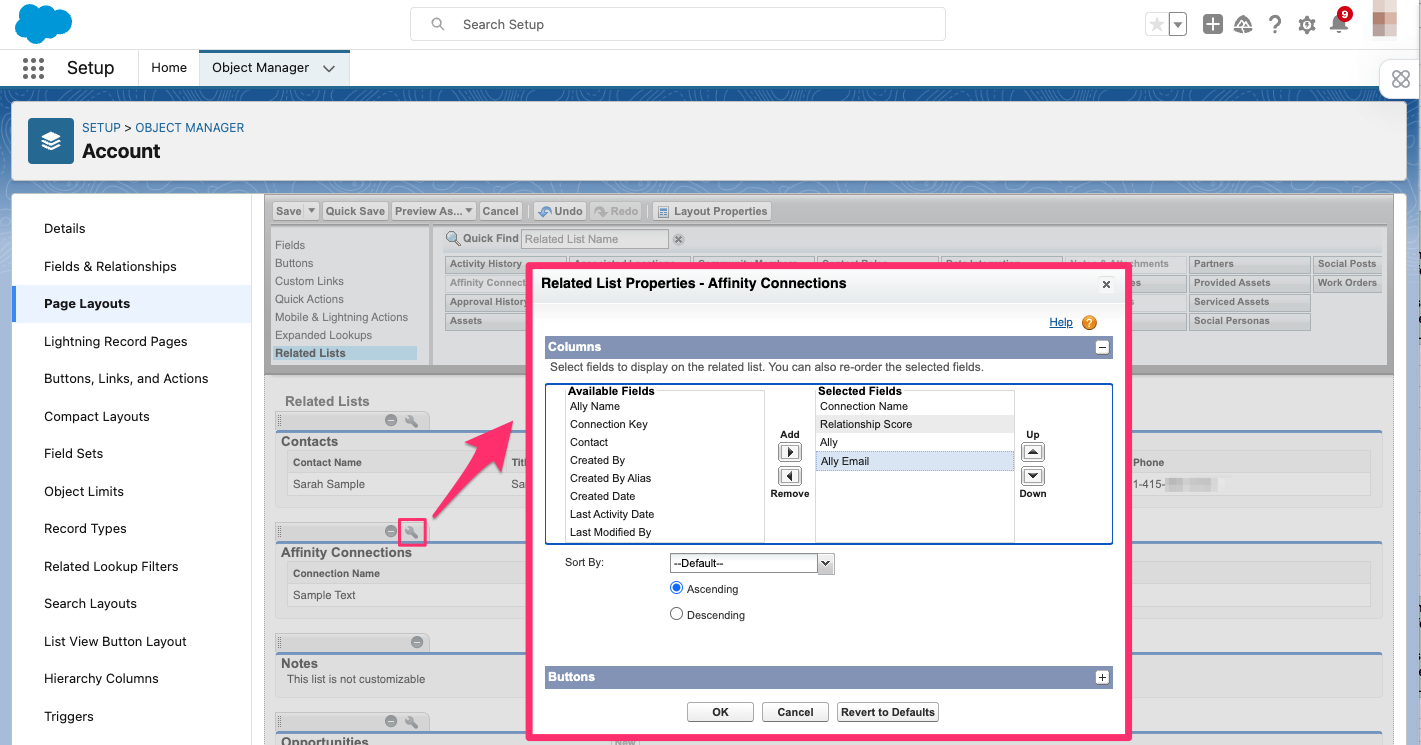Viewport: 1421px width, 745px height.
Task: Open the App Launcher grid icon
Action: coord(33,67)
